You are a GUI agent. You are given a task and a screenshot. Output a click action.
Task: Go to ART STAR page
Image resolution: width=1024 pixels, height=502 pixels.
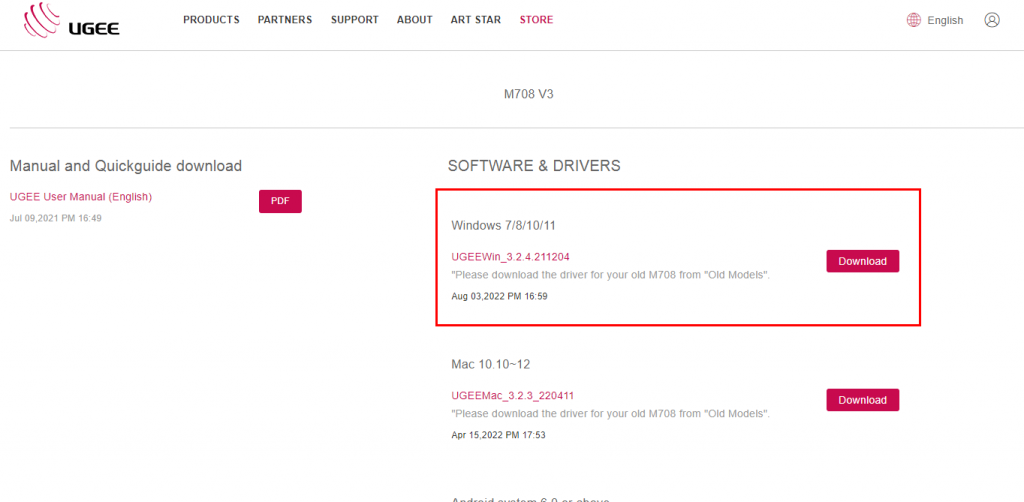pyautogui.click(x=476, y=20)
